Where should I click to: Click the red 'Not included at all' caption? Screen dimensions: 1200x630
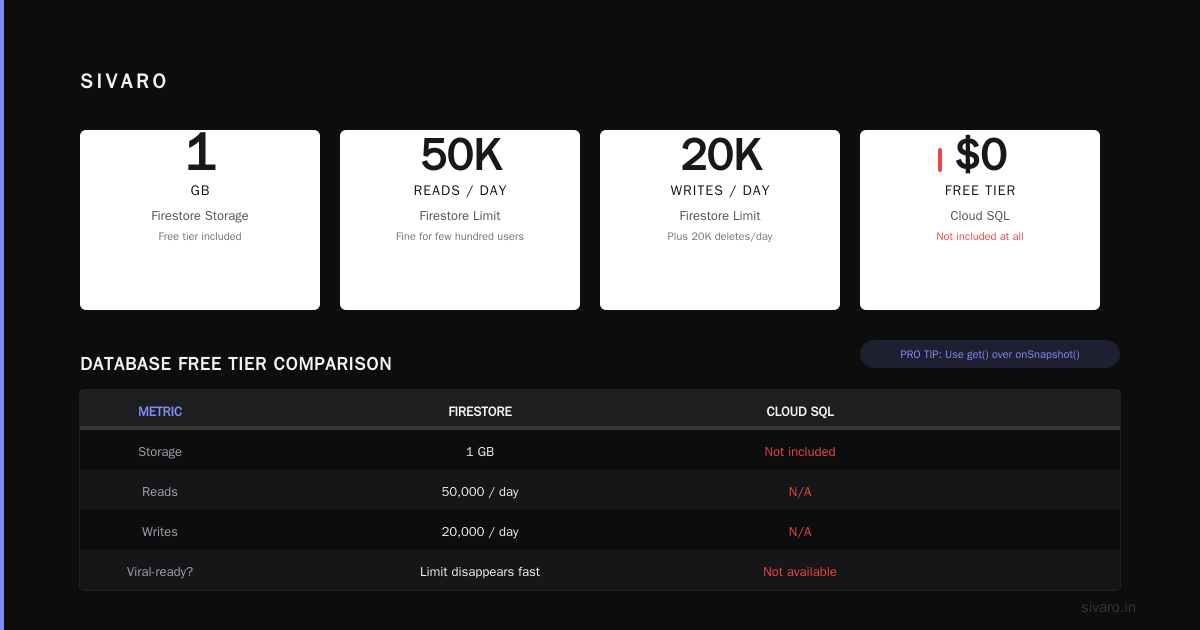tap(980, 237)
